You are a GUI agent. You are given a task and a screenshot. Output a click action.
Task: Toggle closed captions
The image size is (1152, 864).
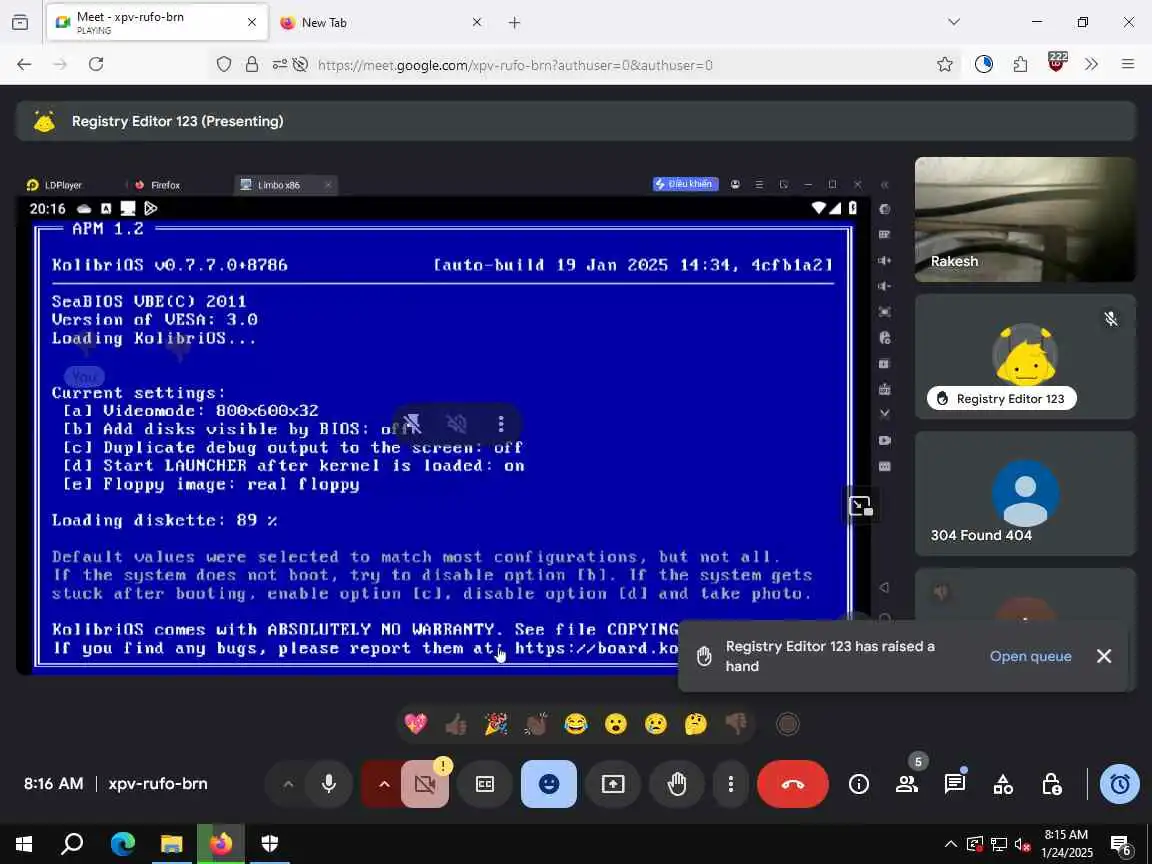pyautogui.click(x=485, y=784)
